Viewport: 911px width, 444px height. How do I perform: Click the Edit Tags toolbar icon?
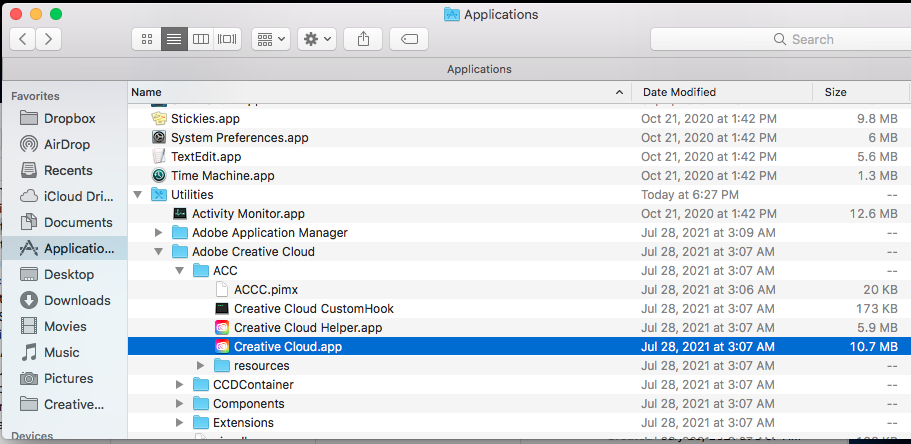tap(409, 39)
